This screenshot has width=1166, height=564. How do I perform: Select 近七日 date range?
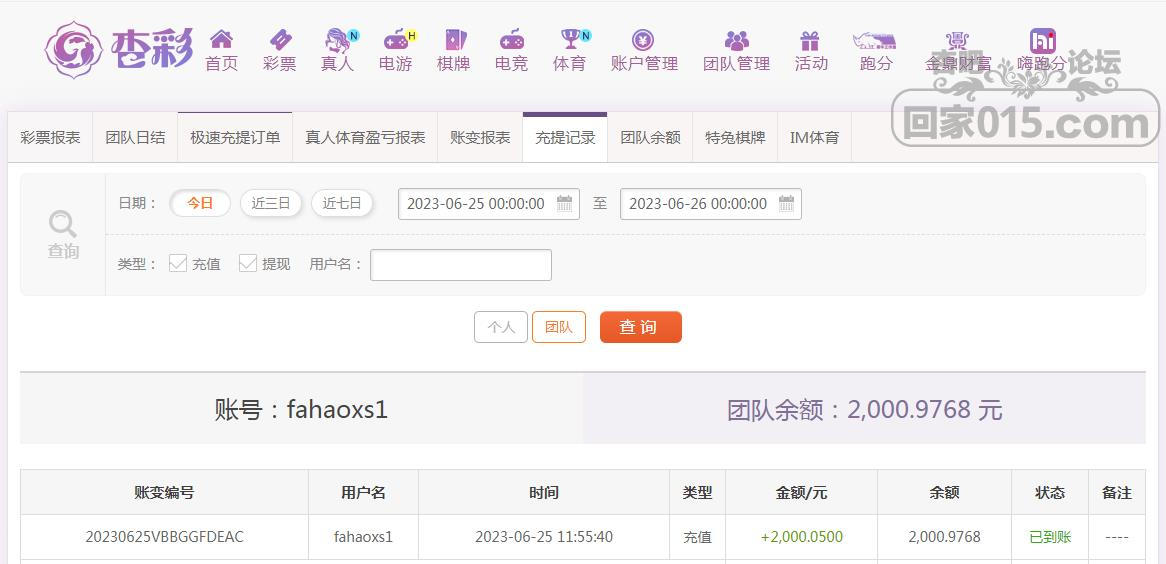[342, 203]
